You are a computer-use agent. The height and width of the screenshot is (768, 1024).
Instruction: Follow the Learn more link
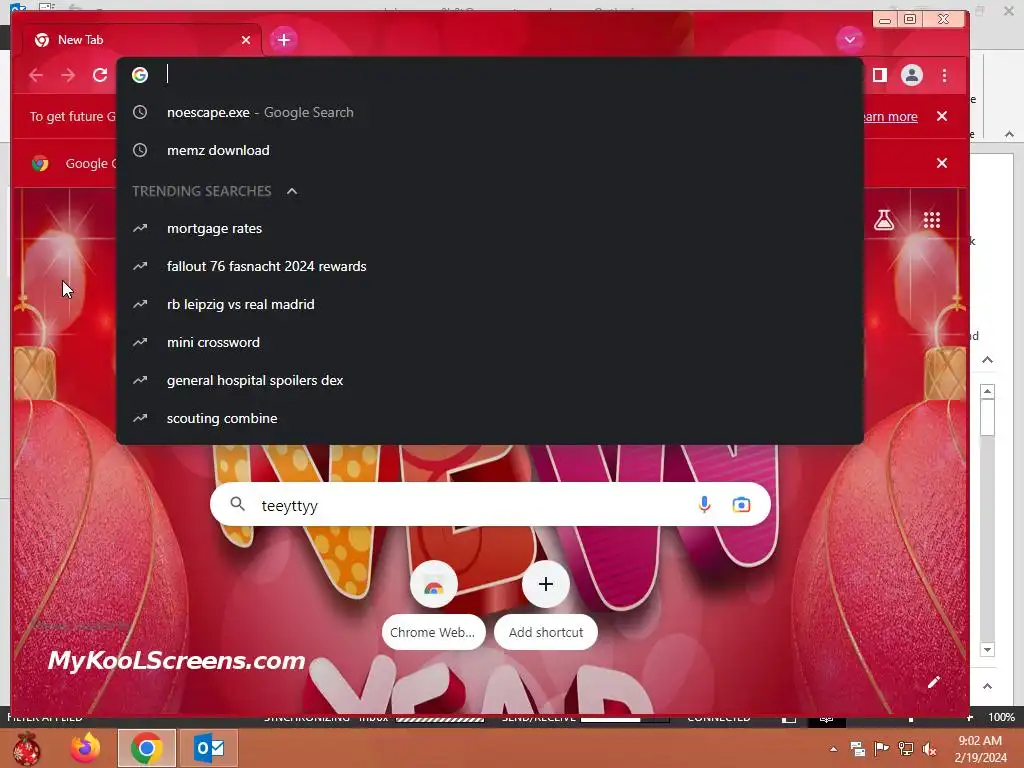click(x=890, y=117)
